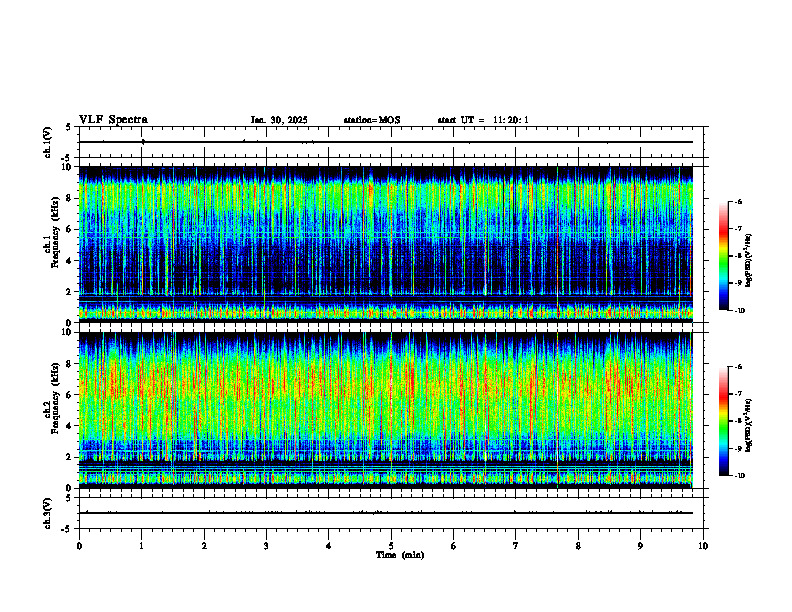Click the "-6" label on ch.1 colorbar
Image resolution: width=792 pixels, height=612 pixels.
pos(738,202)
